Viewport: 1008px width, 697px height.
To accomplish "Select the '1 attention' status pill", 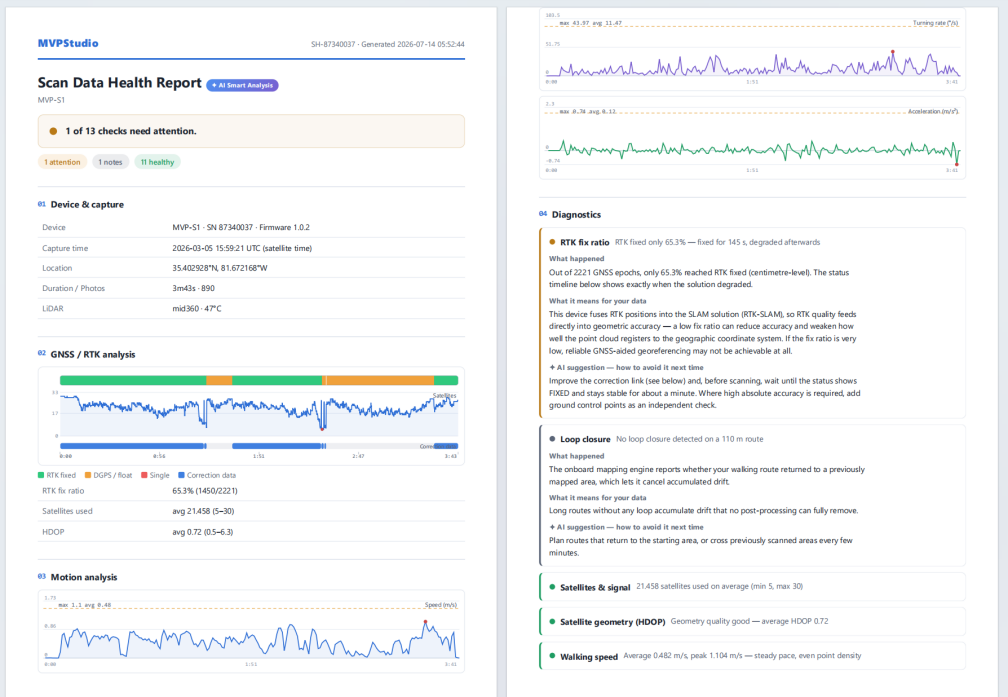I will coord(62,162).
